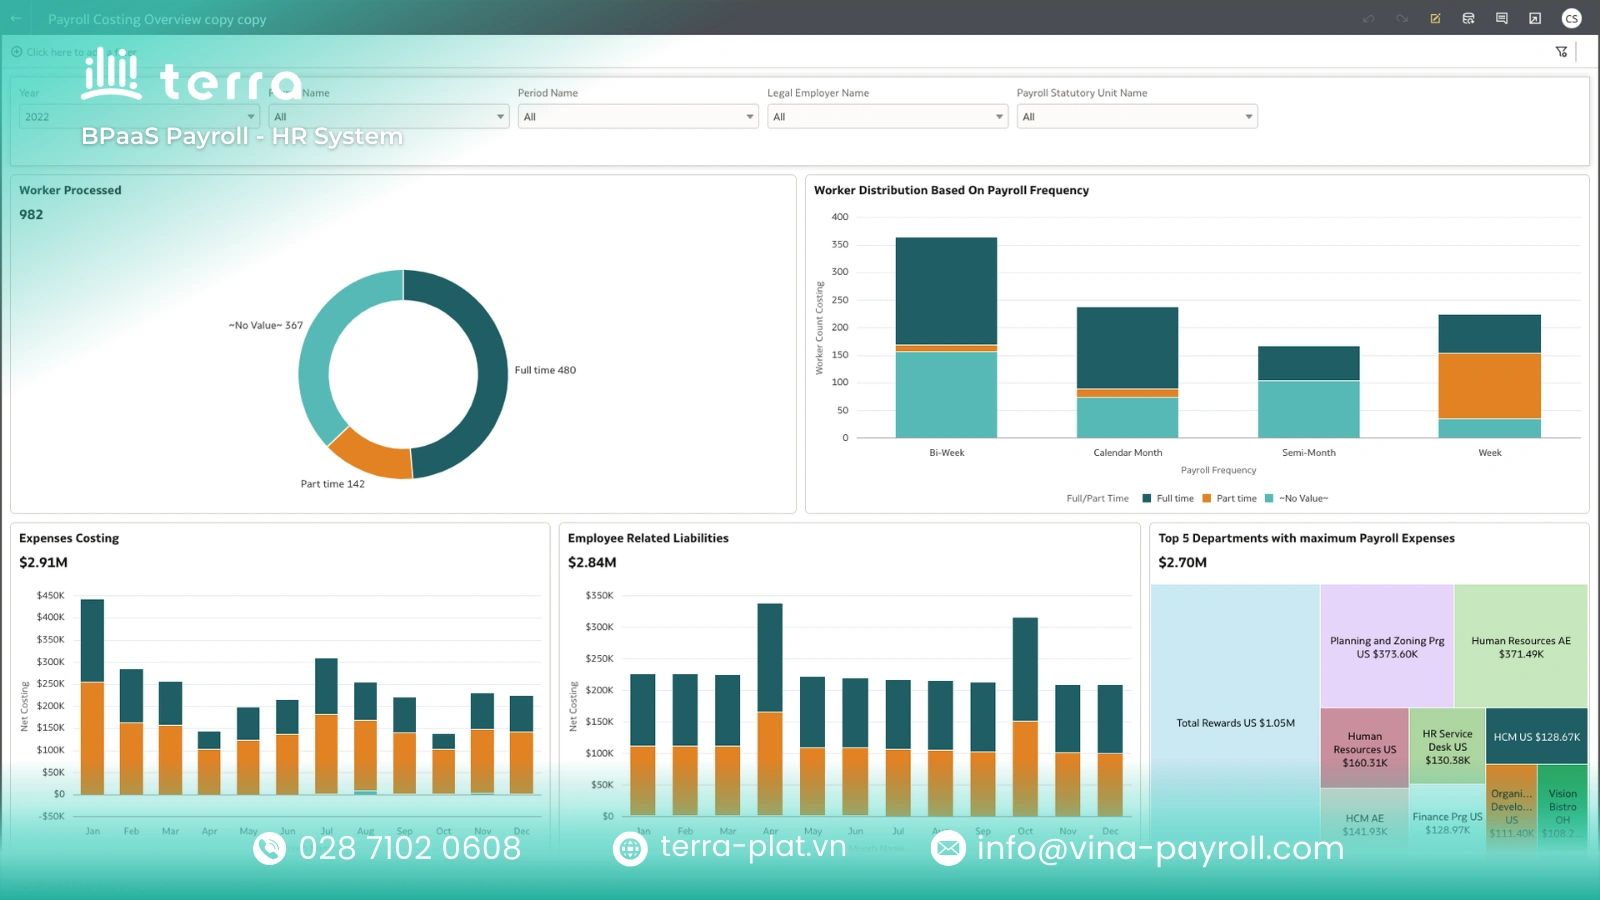Image resolution: width=1600 pixels, height=900 pixels.
Task: Select the Human Resources US $160.31K tile
Action: tap(1364, 749)
